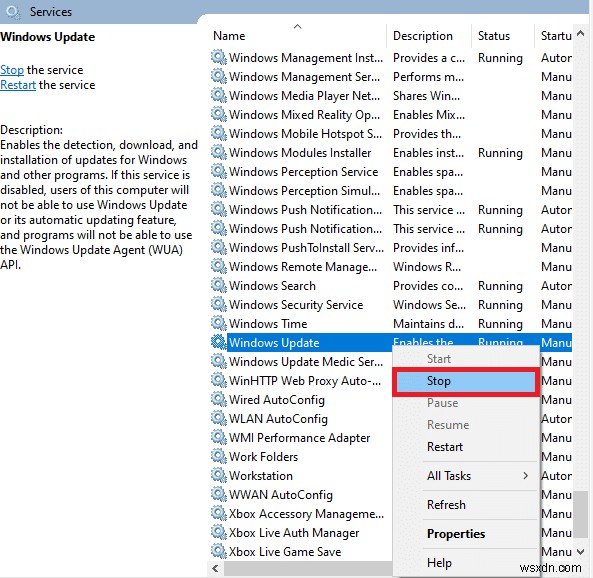Viewport: 593px width, 578px height.
Task: Click the gear icon beside Windows PushToInstall Serv...
Action: 219,247
